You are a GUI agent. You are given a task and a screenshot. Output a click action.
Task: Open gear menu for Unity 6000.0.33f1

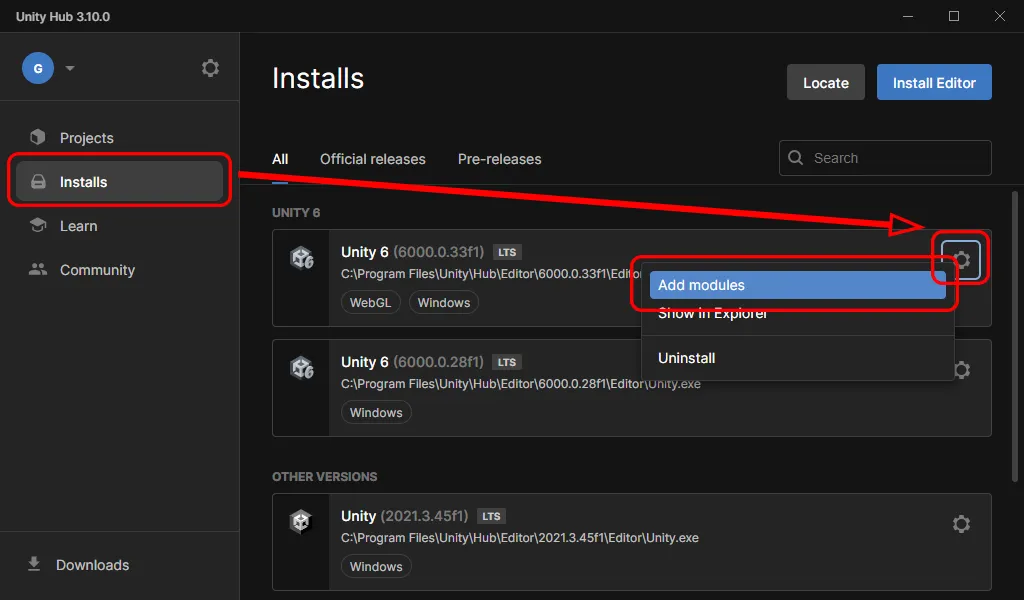click(961, 260)
